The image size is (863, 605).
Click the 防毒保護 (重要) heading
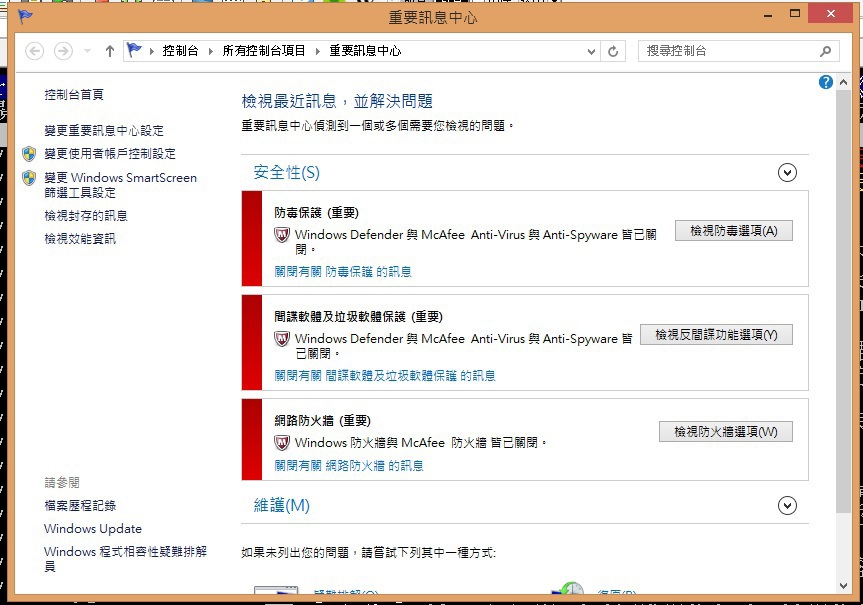click(x=316, y=212)
